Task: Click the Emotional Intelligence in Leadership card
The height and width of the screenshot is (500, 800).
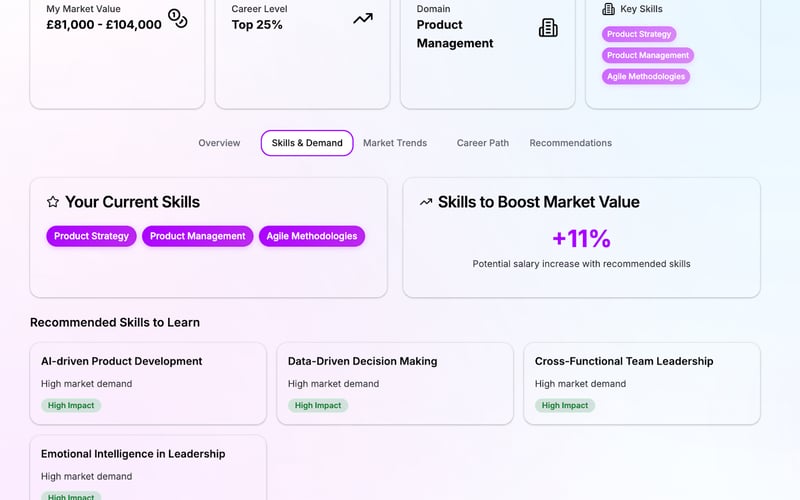Action: point(148,468)
